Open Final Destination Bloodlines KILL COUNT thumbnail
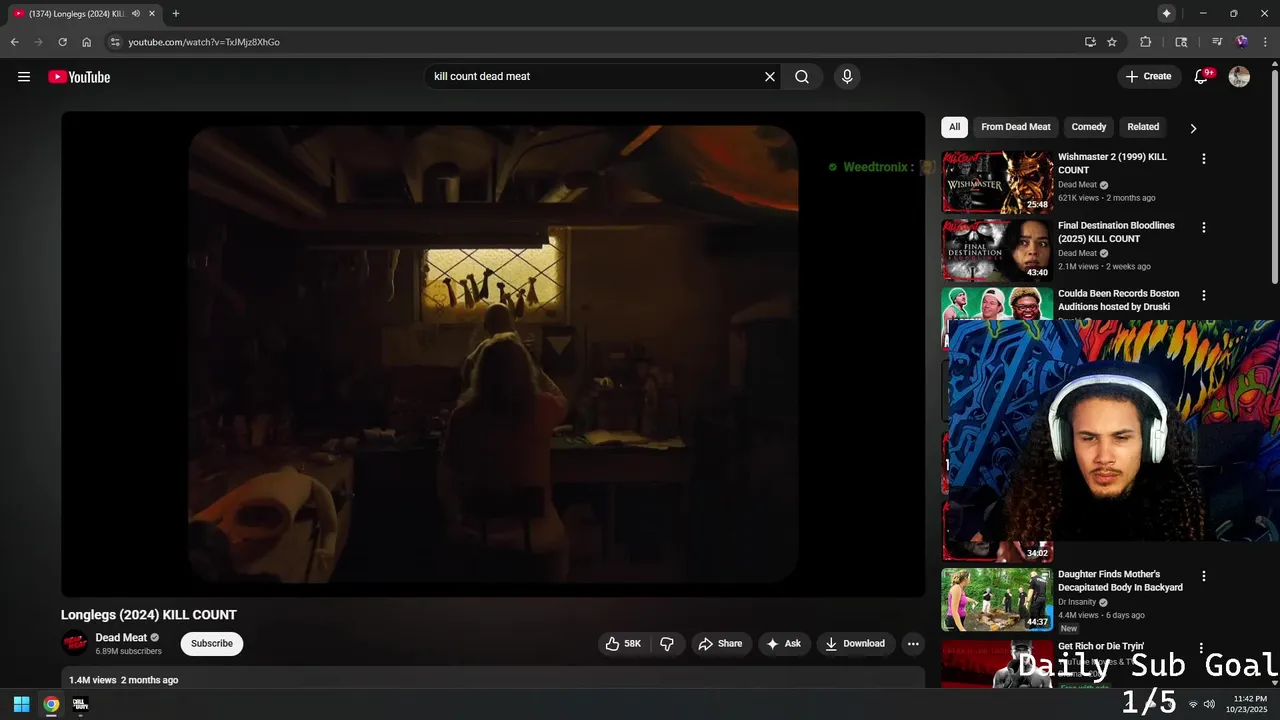The image size is (1280, 720). (997, 250)
